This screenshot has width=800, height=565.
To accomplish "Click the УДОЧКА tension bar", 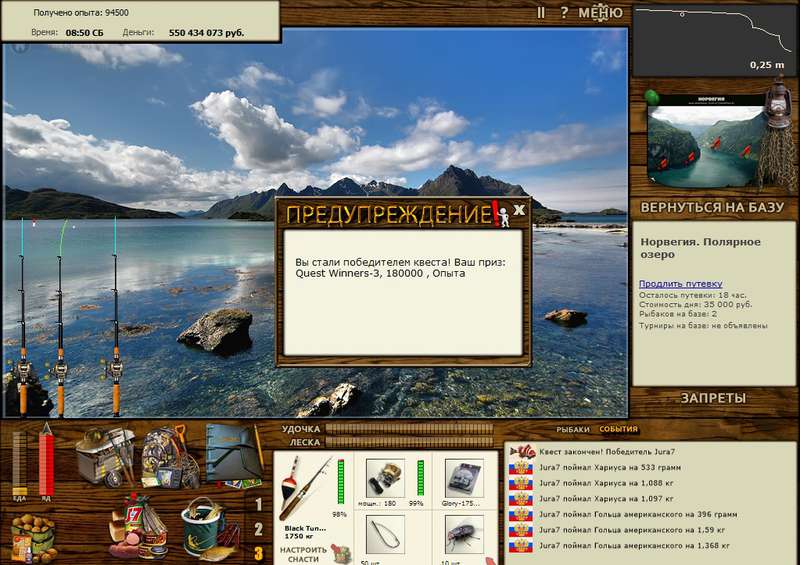I will [x=410, y=429].
